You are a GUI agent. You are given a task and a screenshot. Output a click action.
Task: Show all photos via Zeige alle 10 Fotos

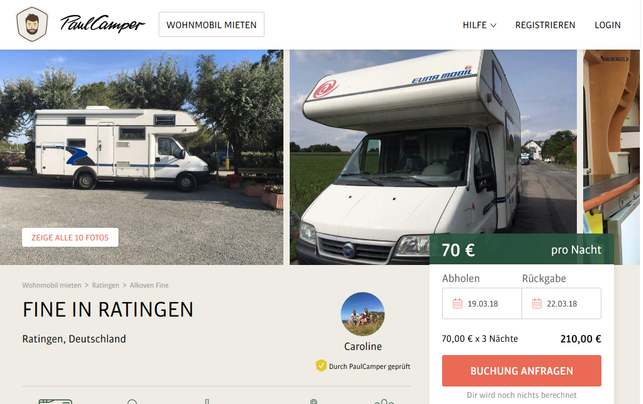(x=70, y=237)
